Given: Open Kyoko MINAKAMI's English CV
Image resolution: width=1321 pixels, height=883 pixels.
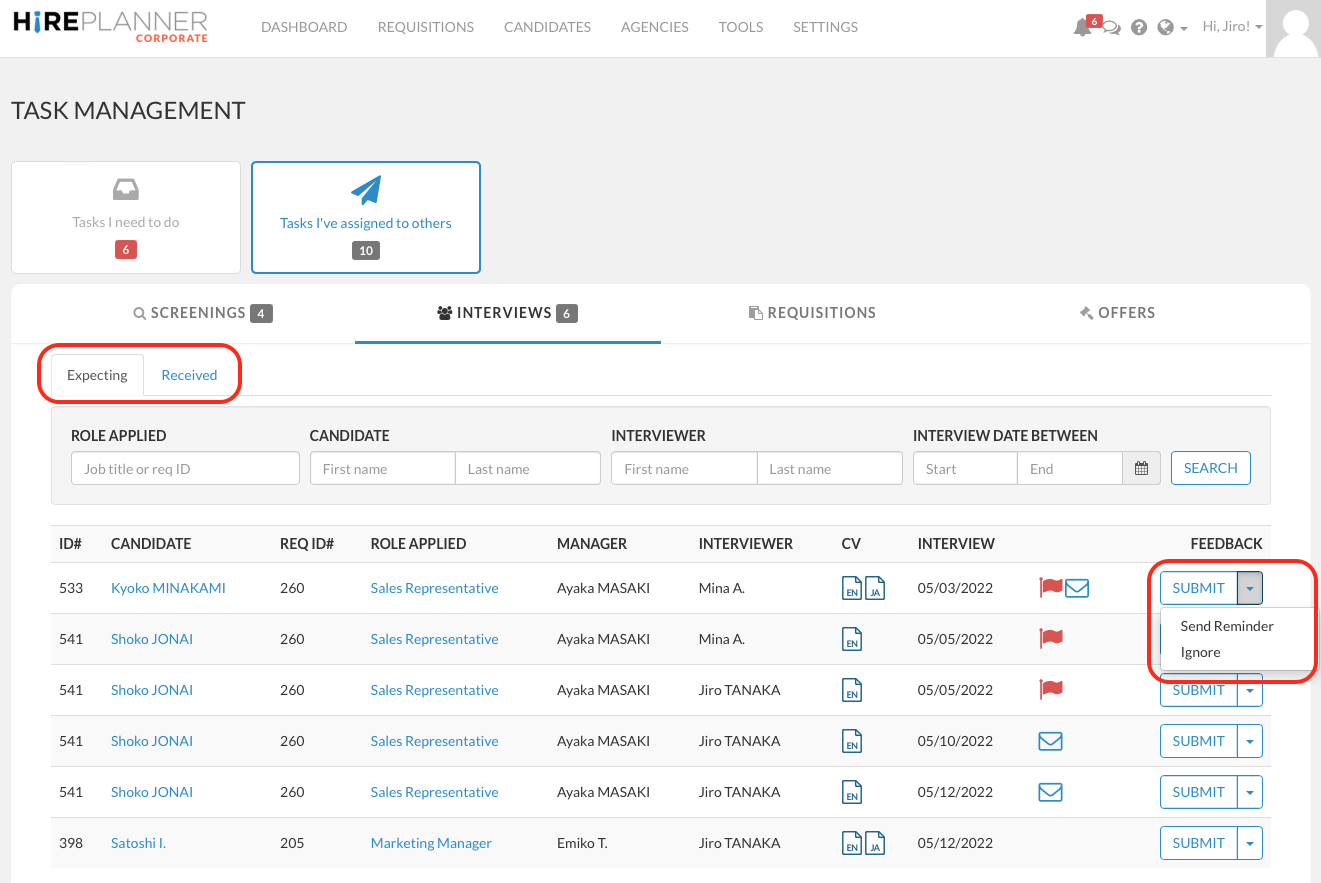Looking at the screenshot, I should click(851, 590).
